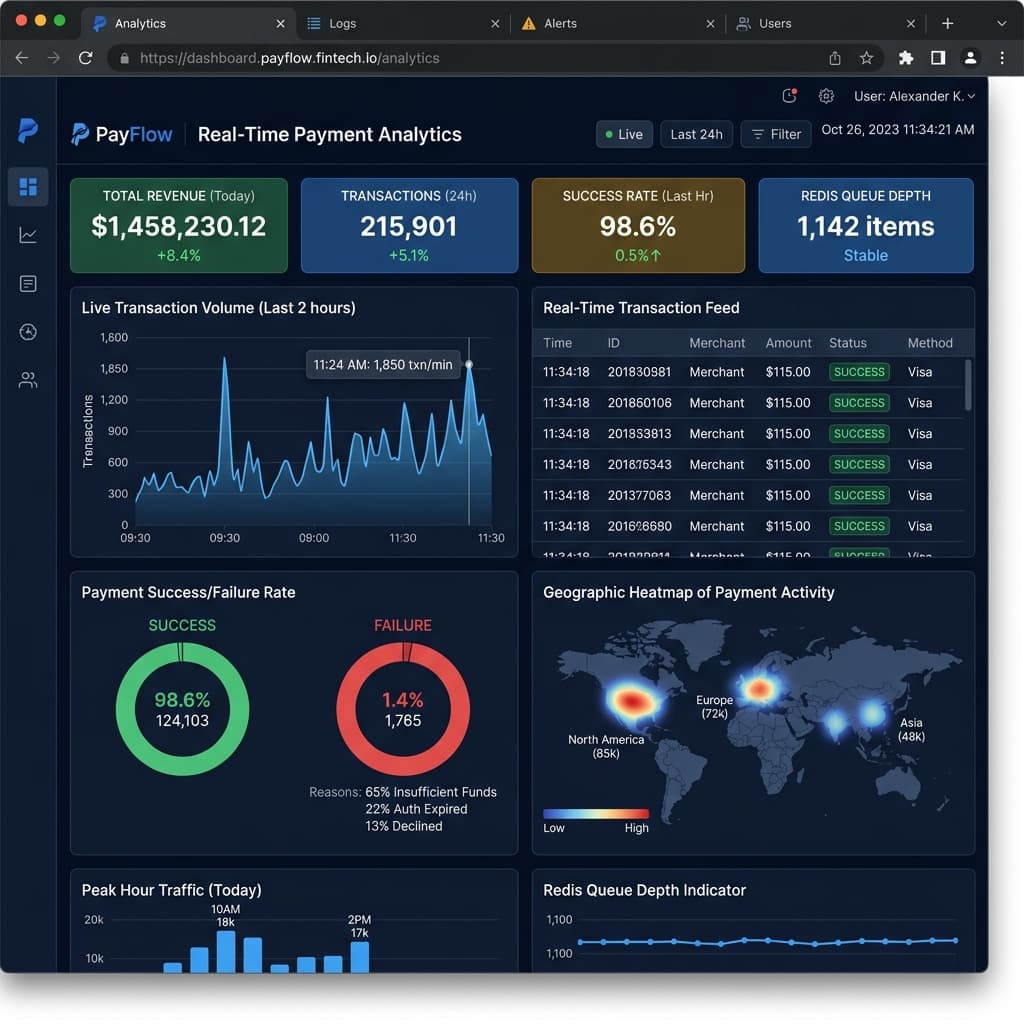Image resolution: width=1024 pixels, height=1024 pixels.
Task: Click the date Oct 26, 2023 timestamp
Action: click(x=898, y=130)
